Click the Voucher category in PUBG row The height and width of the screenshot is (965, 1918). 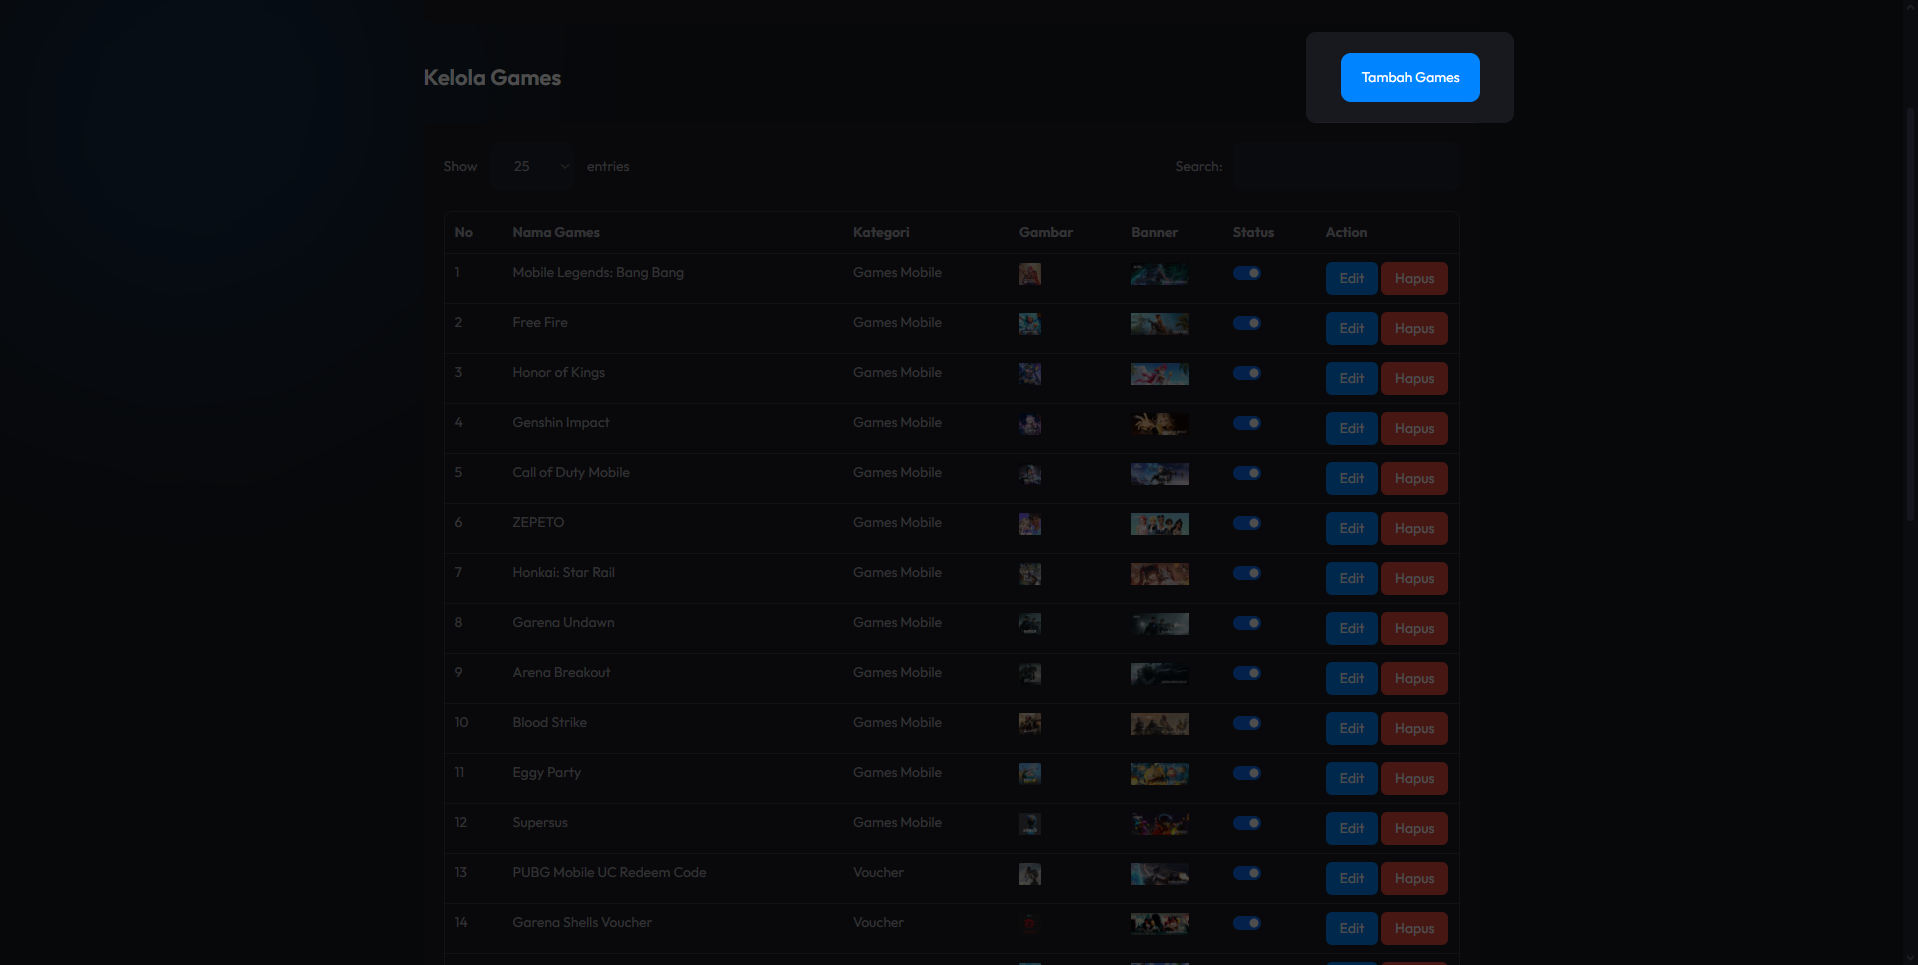tap(878, 872)
